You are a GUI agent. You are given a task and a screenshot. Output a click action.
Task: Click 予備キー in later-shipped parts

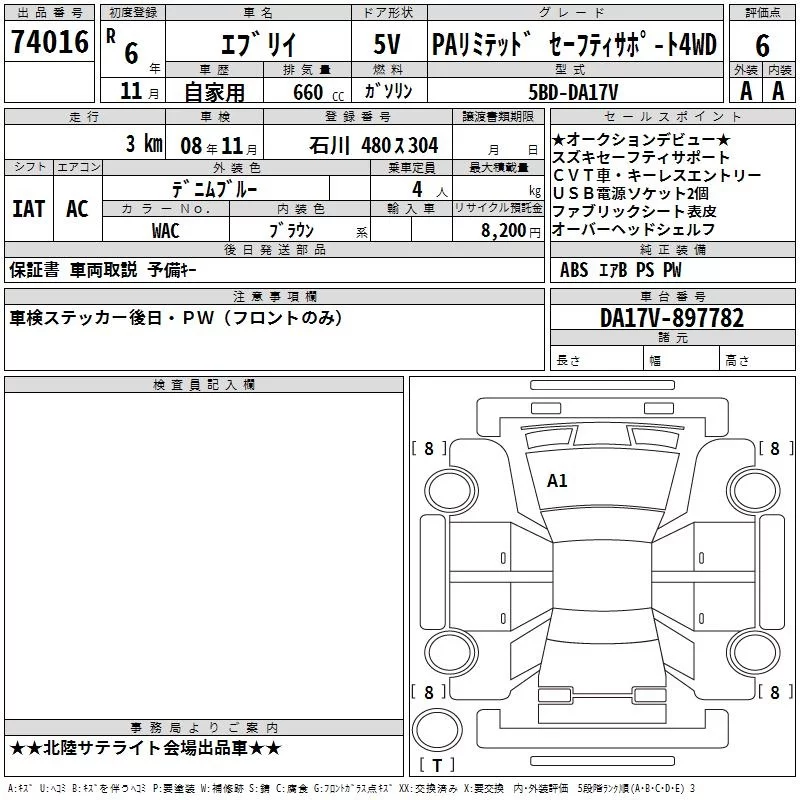pyautogui.click(x=172, y=269)
